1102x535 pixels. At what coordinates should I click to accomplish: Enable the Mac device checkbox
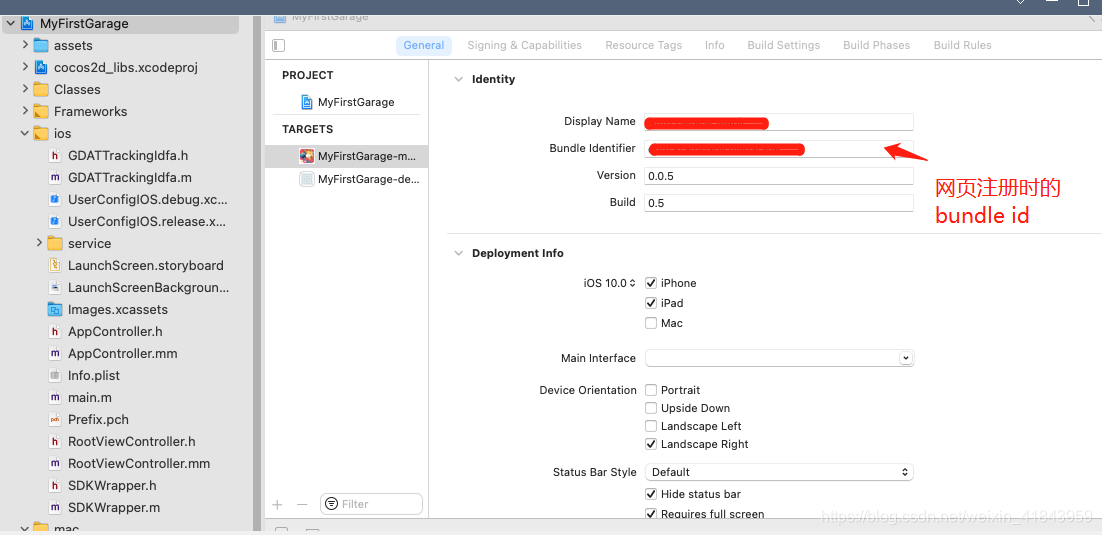tap(651, 323)
